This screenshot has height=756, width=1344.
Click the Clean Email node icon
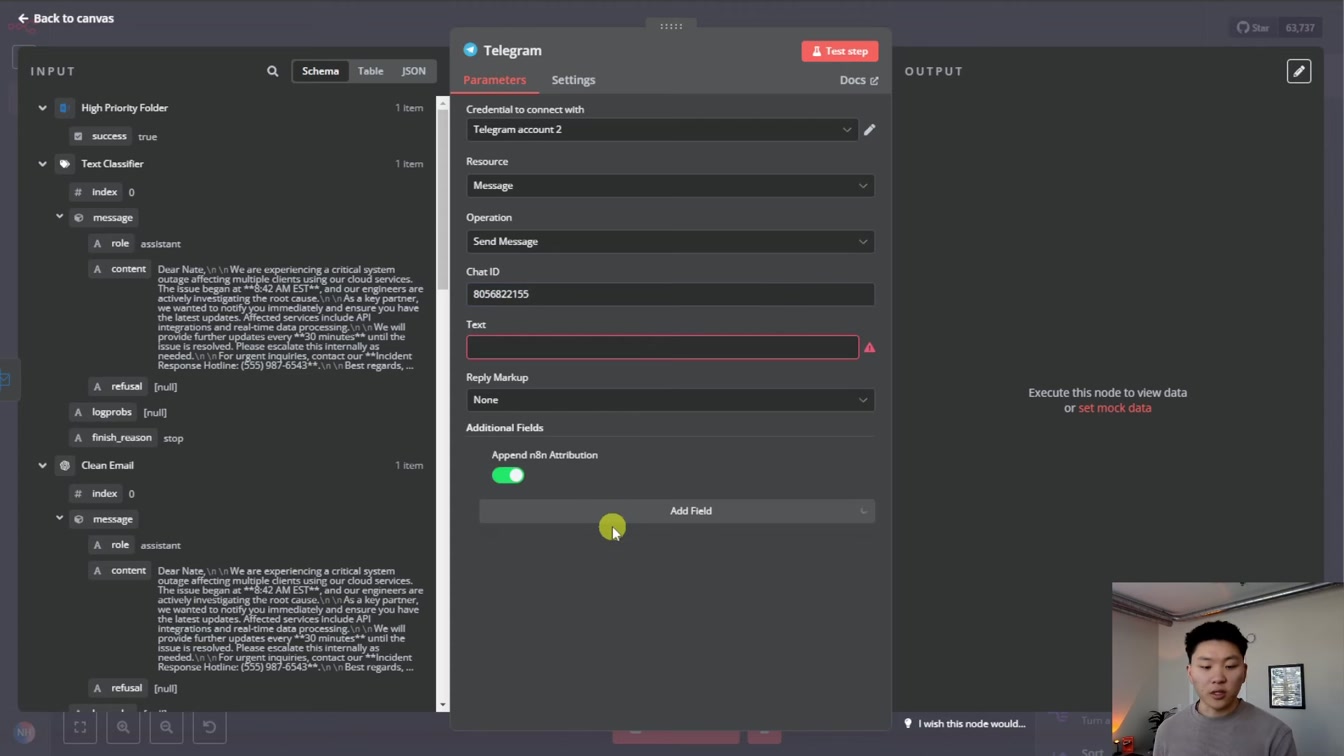(64, 465)
